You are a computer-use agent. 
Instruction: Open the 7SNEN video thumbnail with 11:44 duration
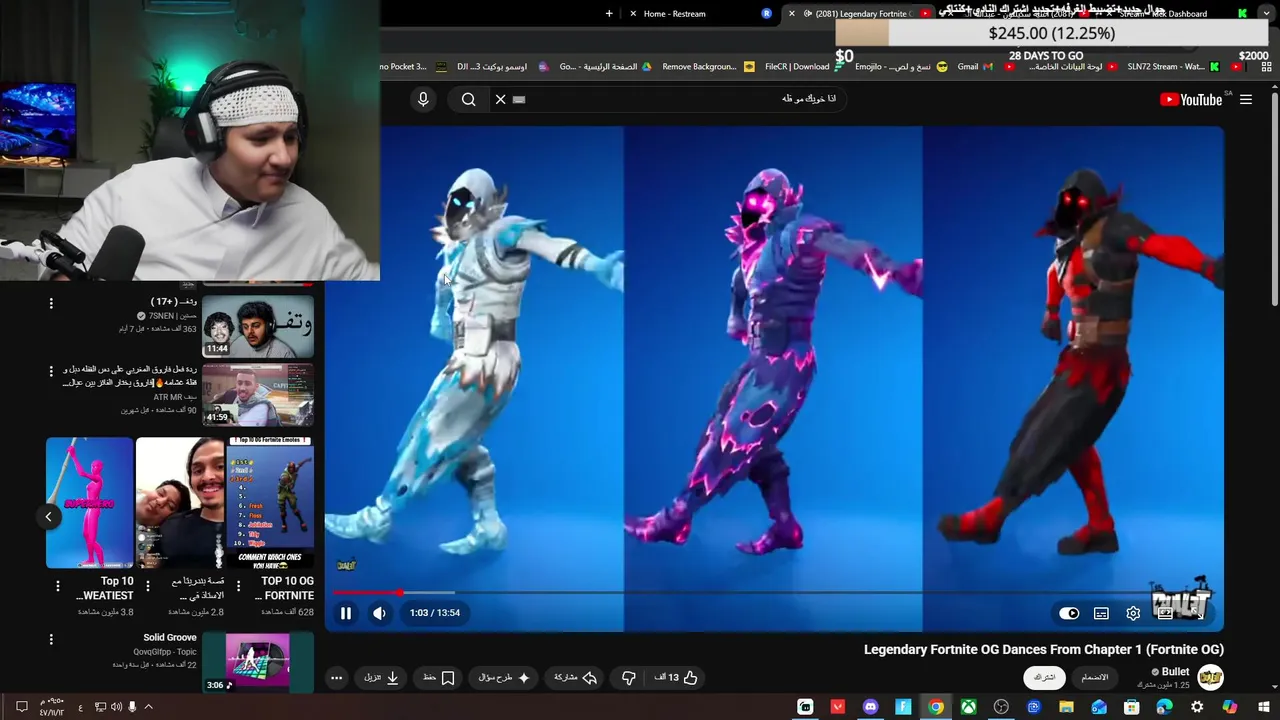(258, 326)
